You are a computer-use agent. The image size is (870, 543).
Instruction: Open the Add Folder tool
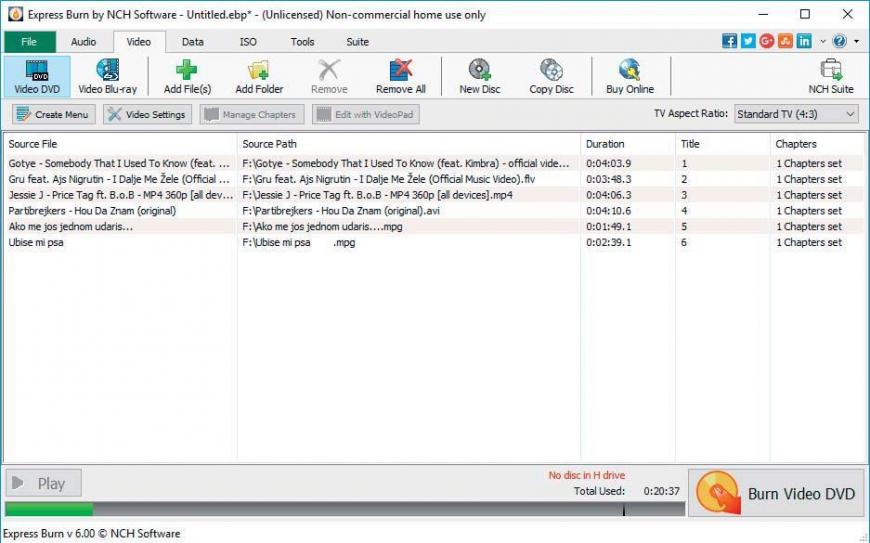click(259, 77)
